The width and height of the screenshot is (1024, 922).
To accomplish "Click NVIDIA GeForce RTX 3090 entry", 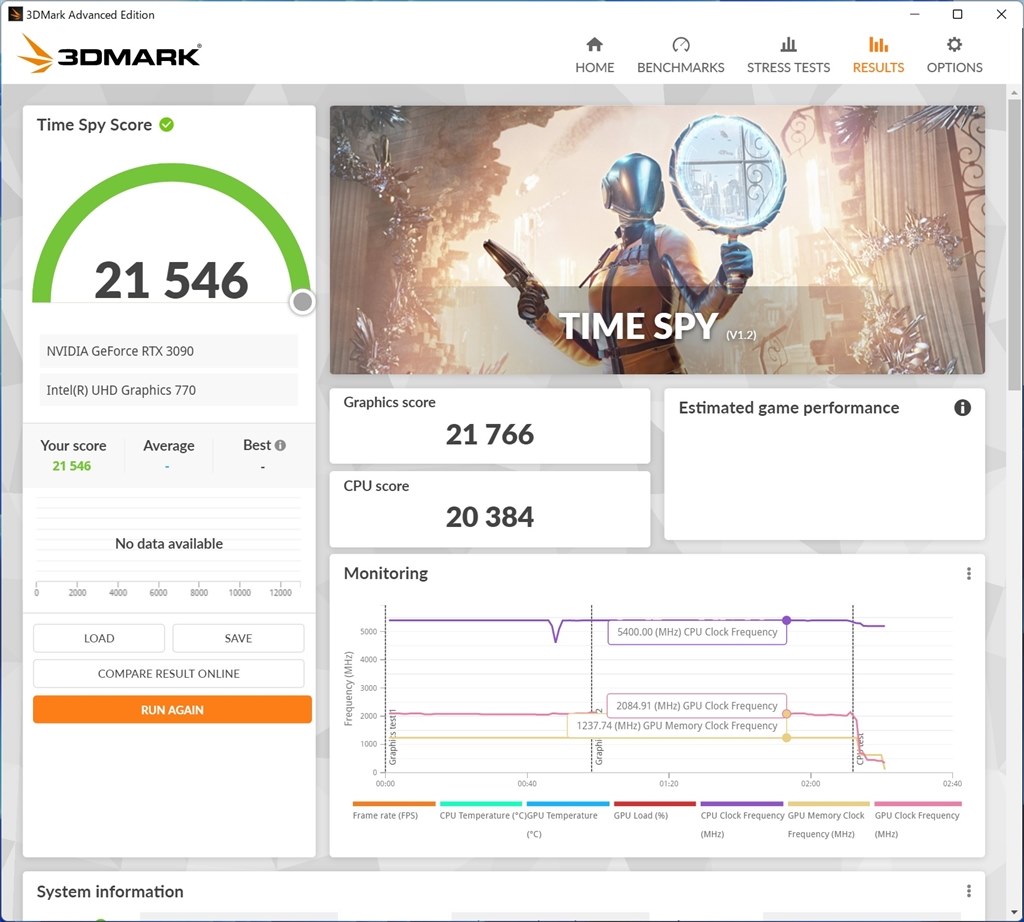I will [168, 351].
